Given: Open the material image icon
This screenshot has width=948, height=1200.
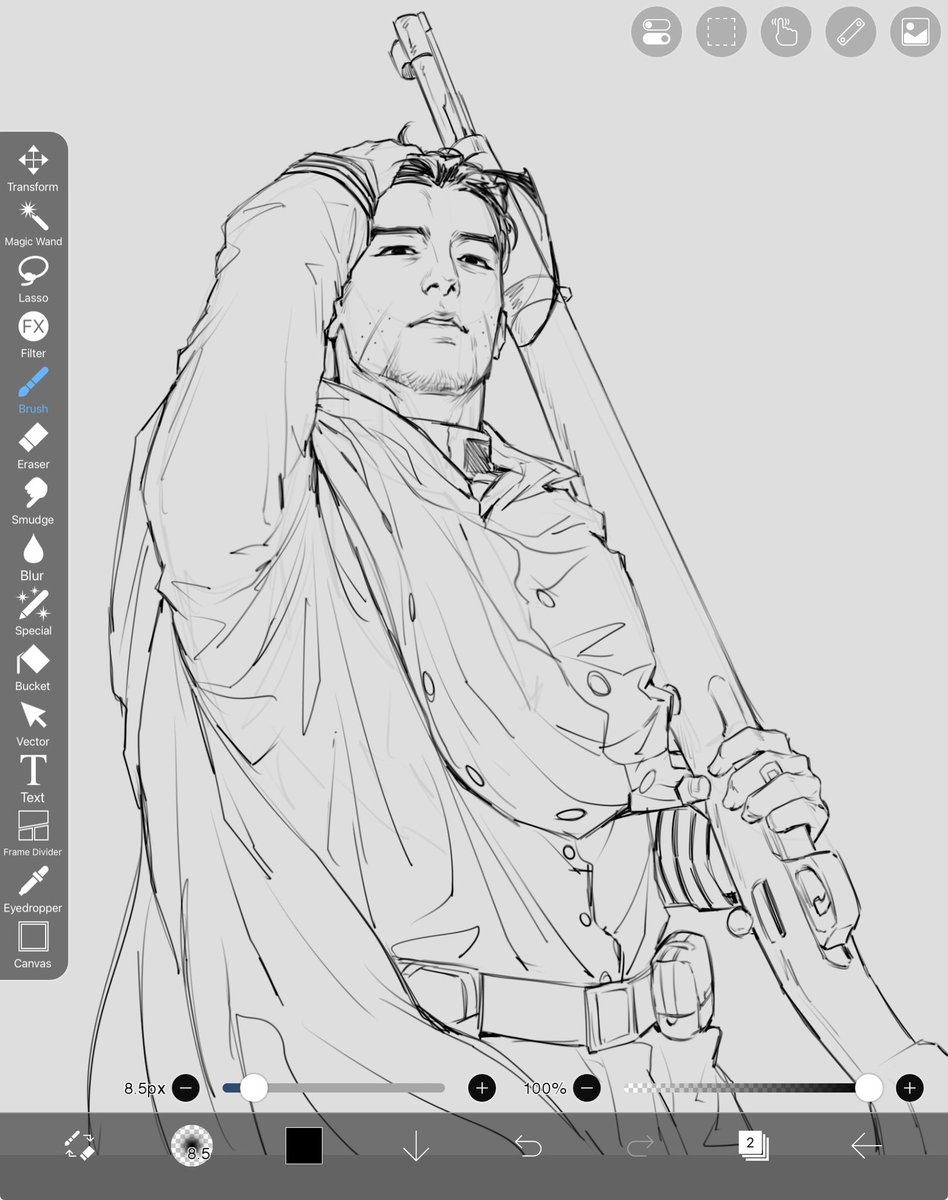Looking at the screenshot, I should point(915,32).
